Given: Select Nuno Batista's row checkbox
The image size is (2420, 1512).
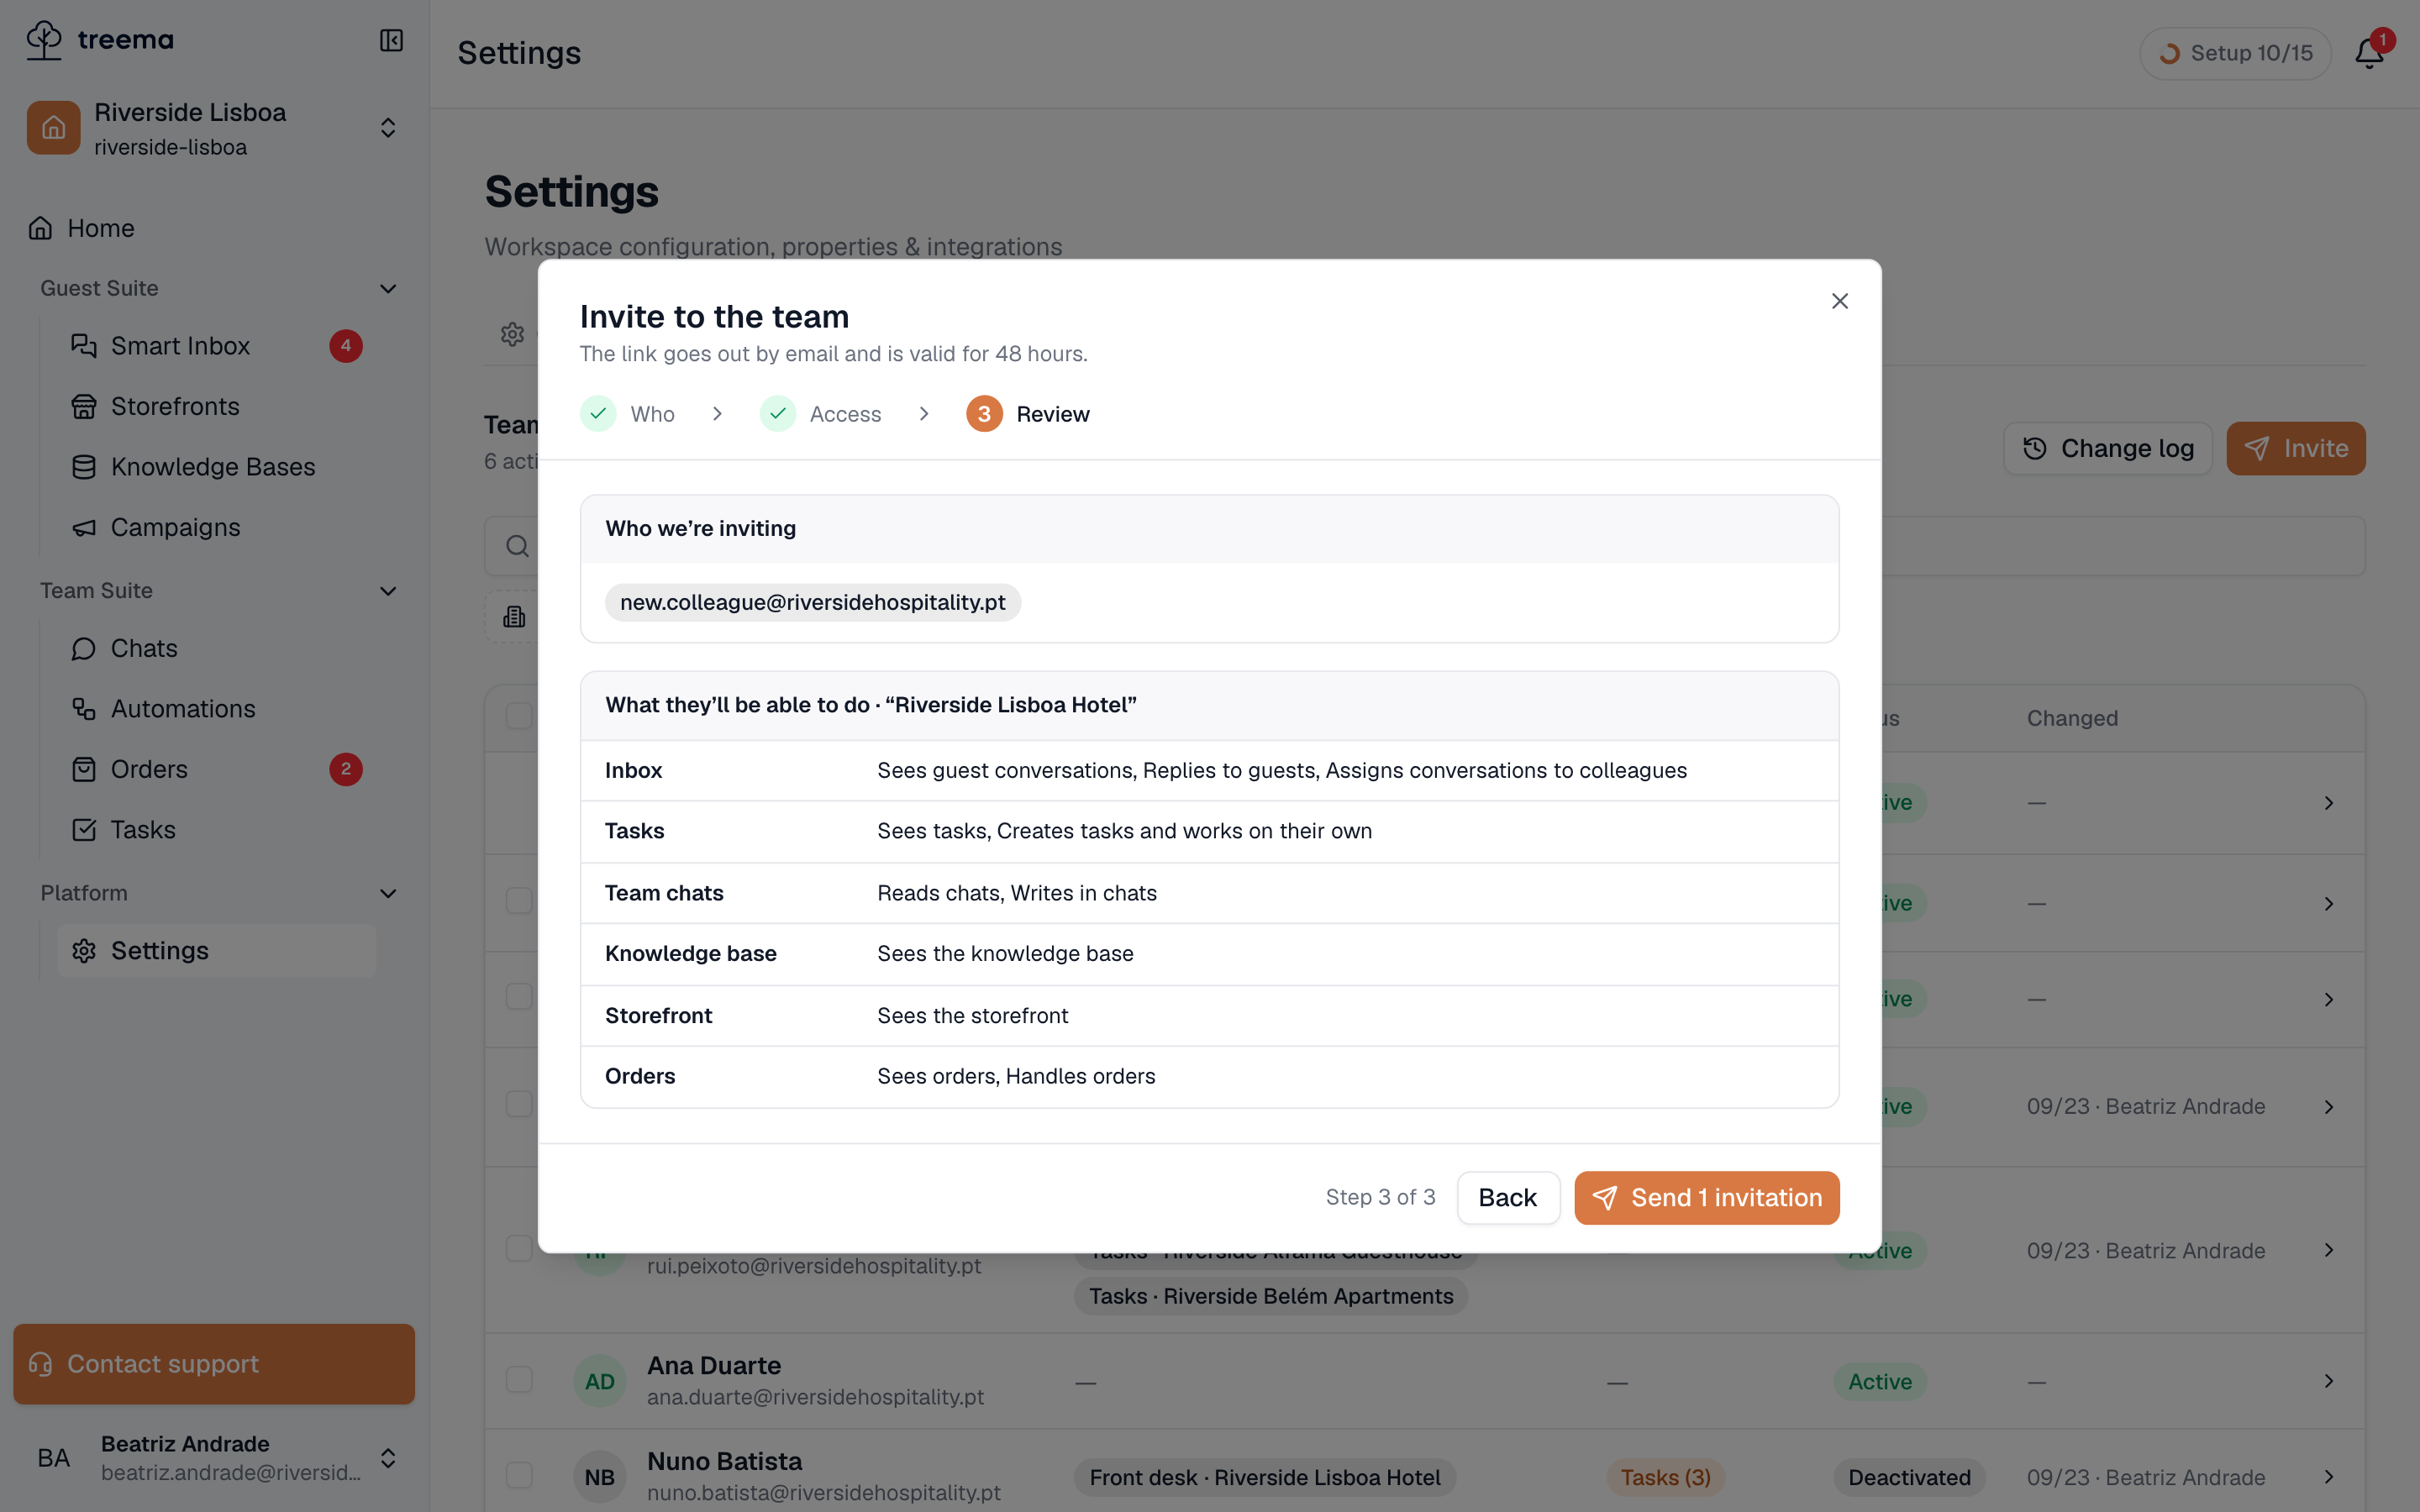Looking at the screenshot, I should [x=519, y=1475].
